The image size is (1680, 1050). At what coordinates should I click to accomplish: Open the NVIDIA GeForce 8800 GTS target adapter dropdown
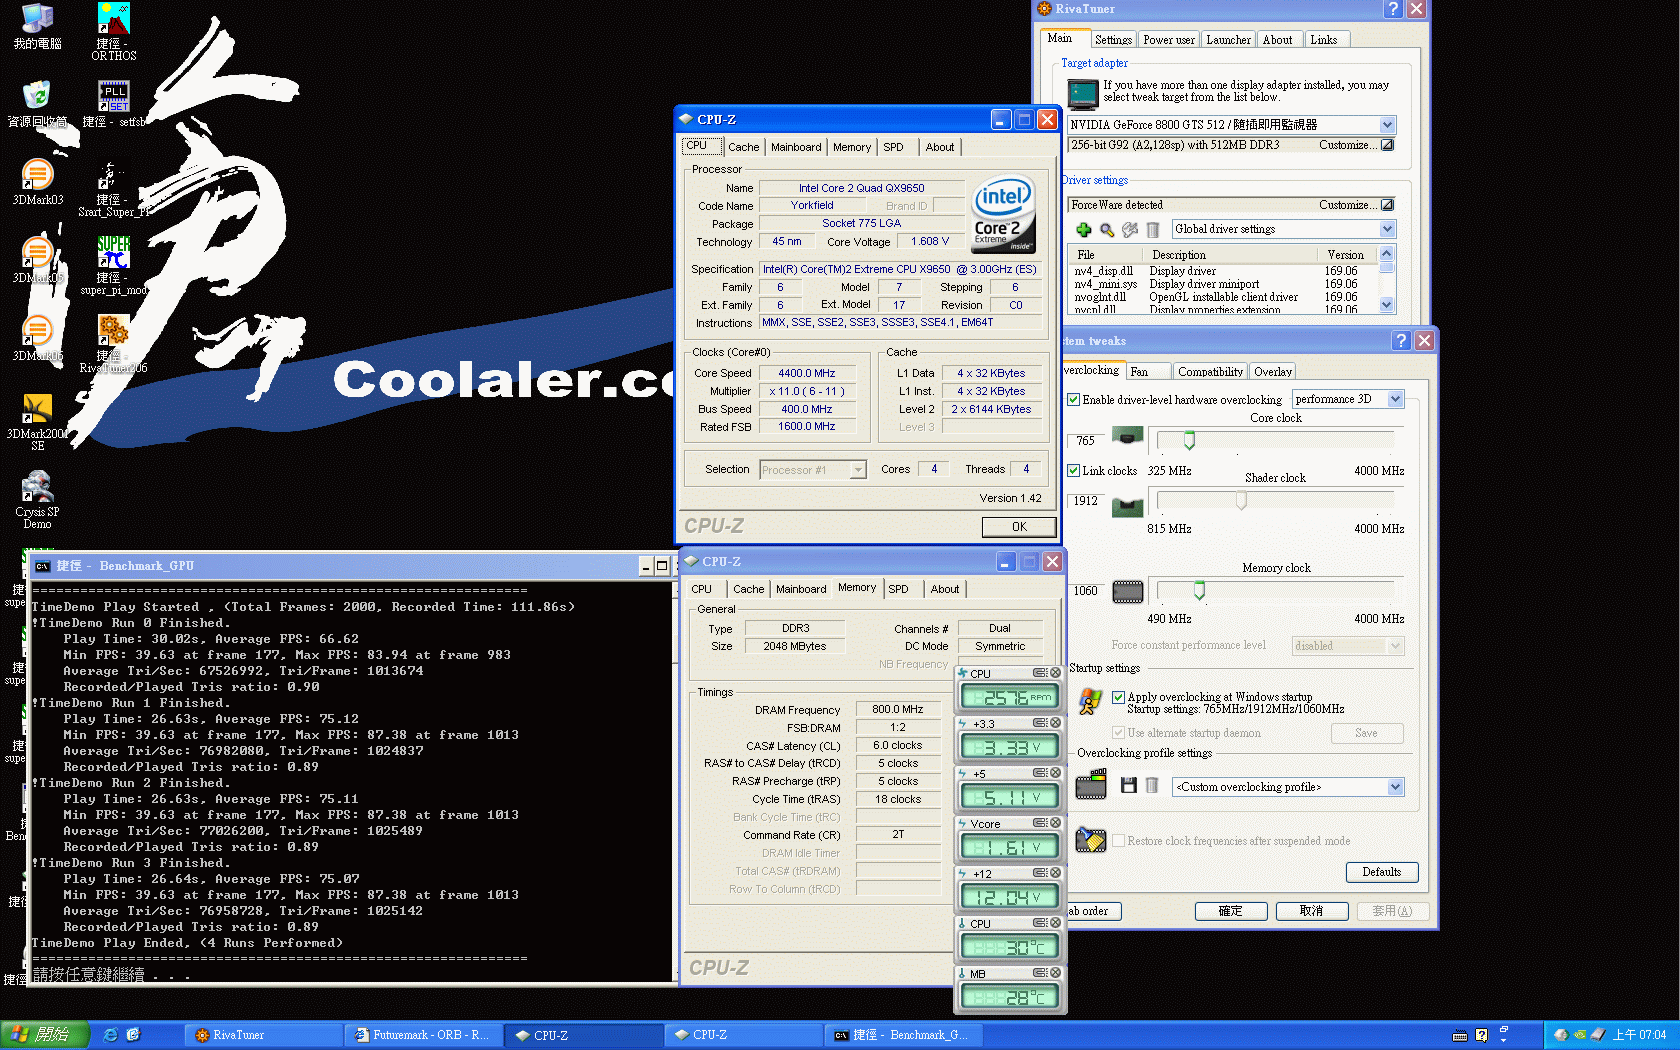(1387, 125)
